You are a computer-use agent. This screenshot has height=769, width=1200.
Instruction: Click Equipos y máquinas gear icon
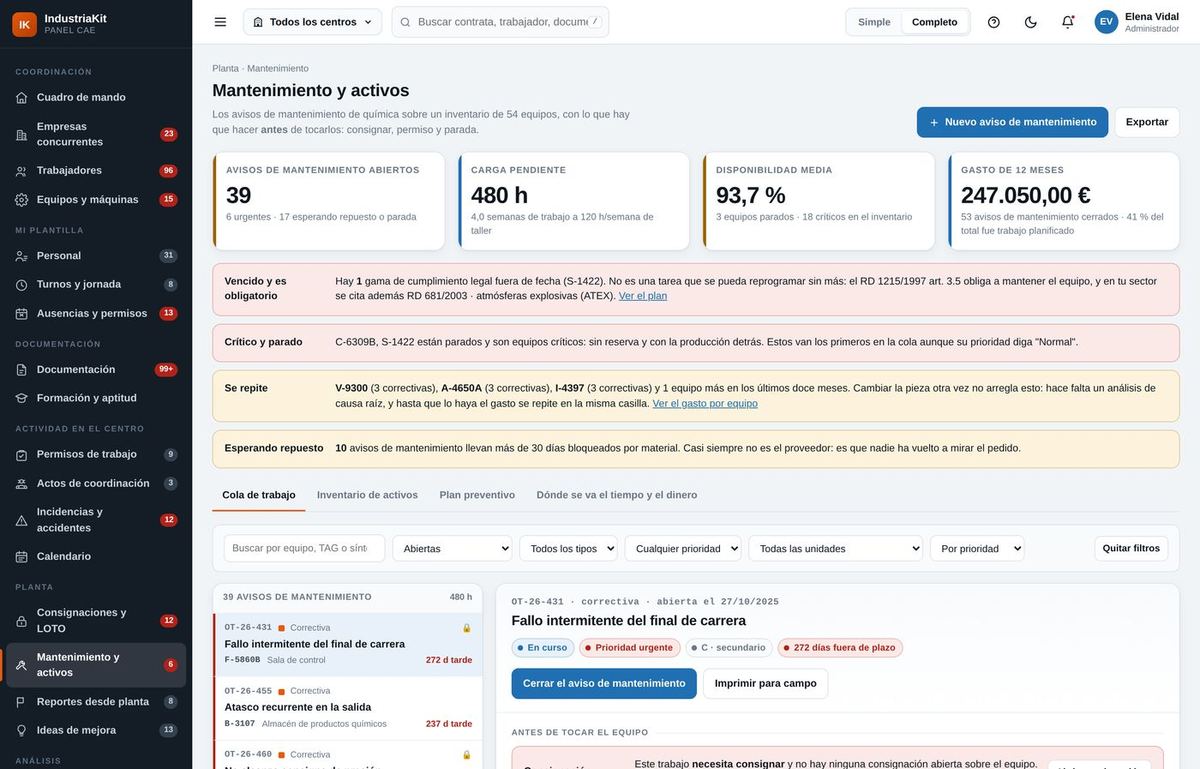21,200
